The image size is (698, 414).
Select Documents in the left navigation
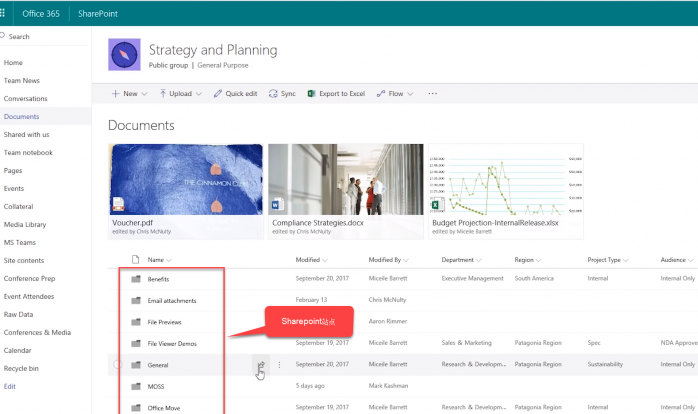click(21, 116)
